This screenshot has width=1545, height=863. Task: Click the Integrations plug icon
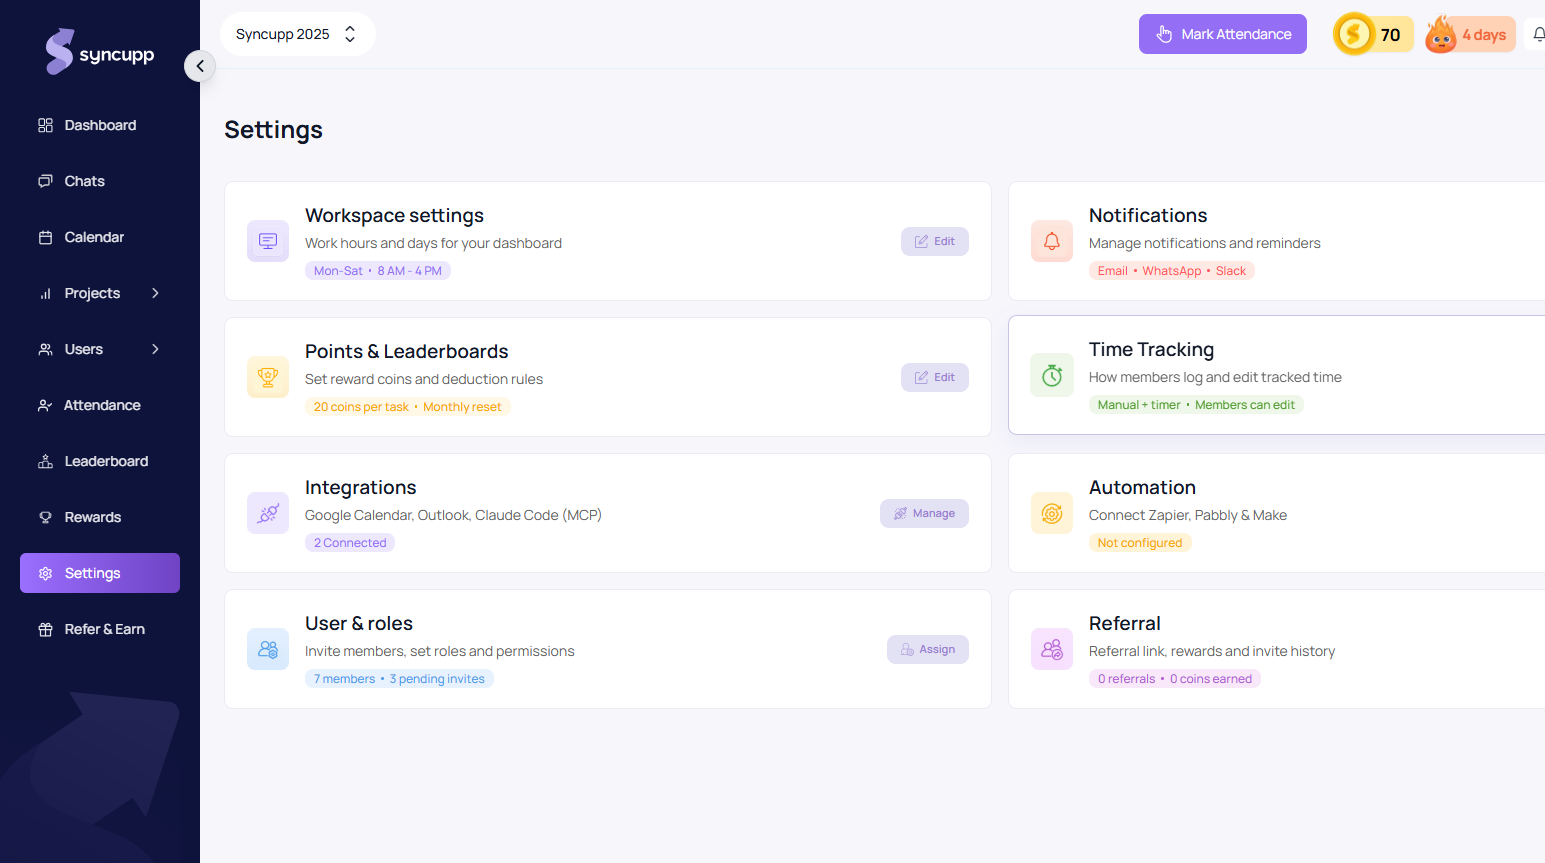tap(268, 513)
